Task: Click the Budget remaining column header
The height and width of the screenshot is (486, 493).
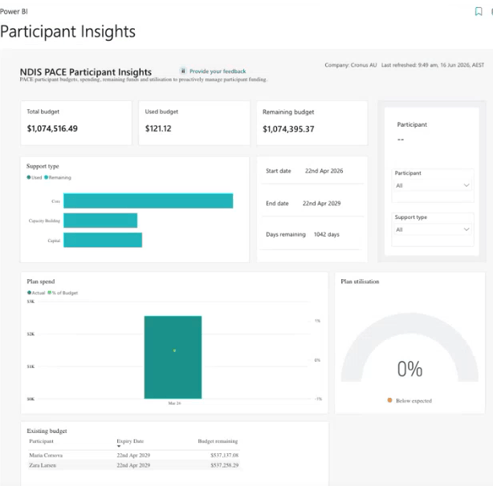Action: coord(218,441)
